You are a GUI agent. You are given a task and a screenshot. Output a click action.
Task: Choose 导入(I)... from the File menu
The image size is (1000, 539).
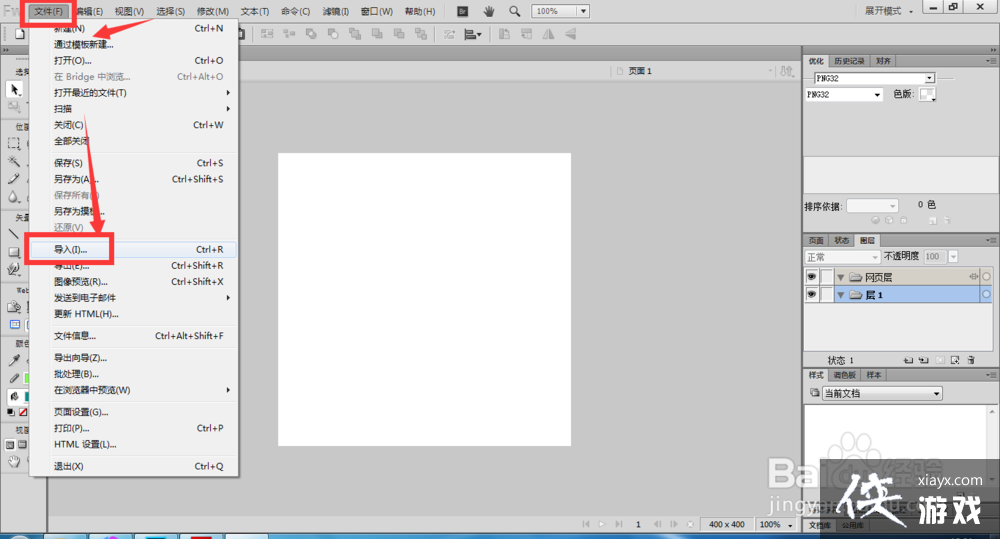point(71,249)
